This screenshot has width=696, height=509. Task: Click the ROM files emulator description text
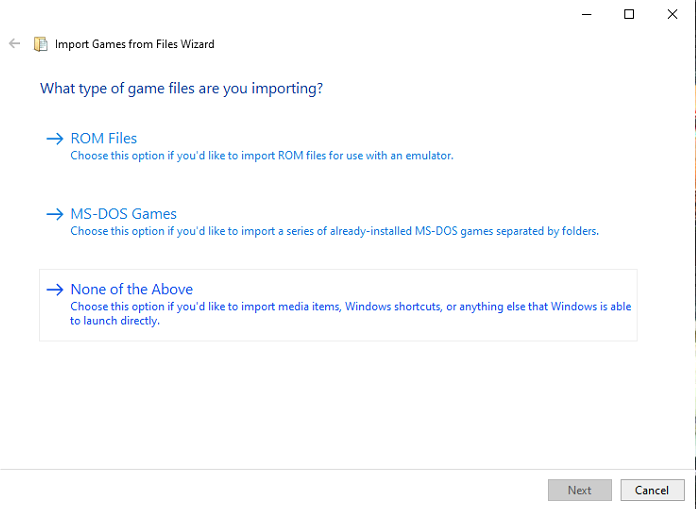point(262,156)
